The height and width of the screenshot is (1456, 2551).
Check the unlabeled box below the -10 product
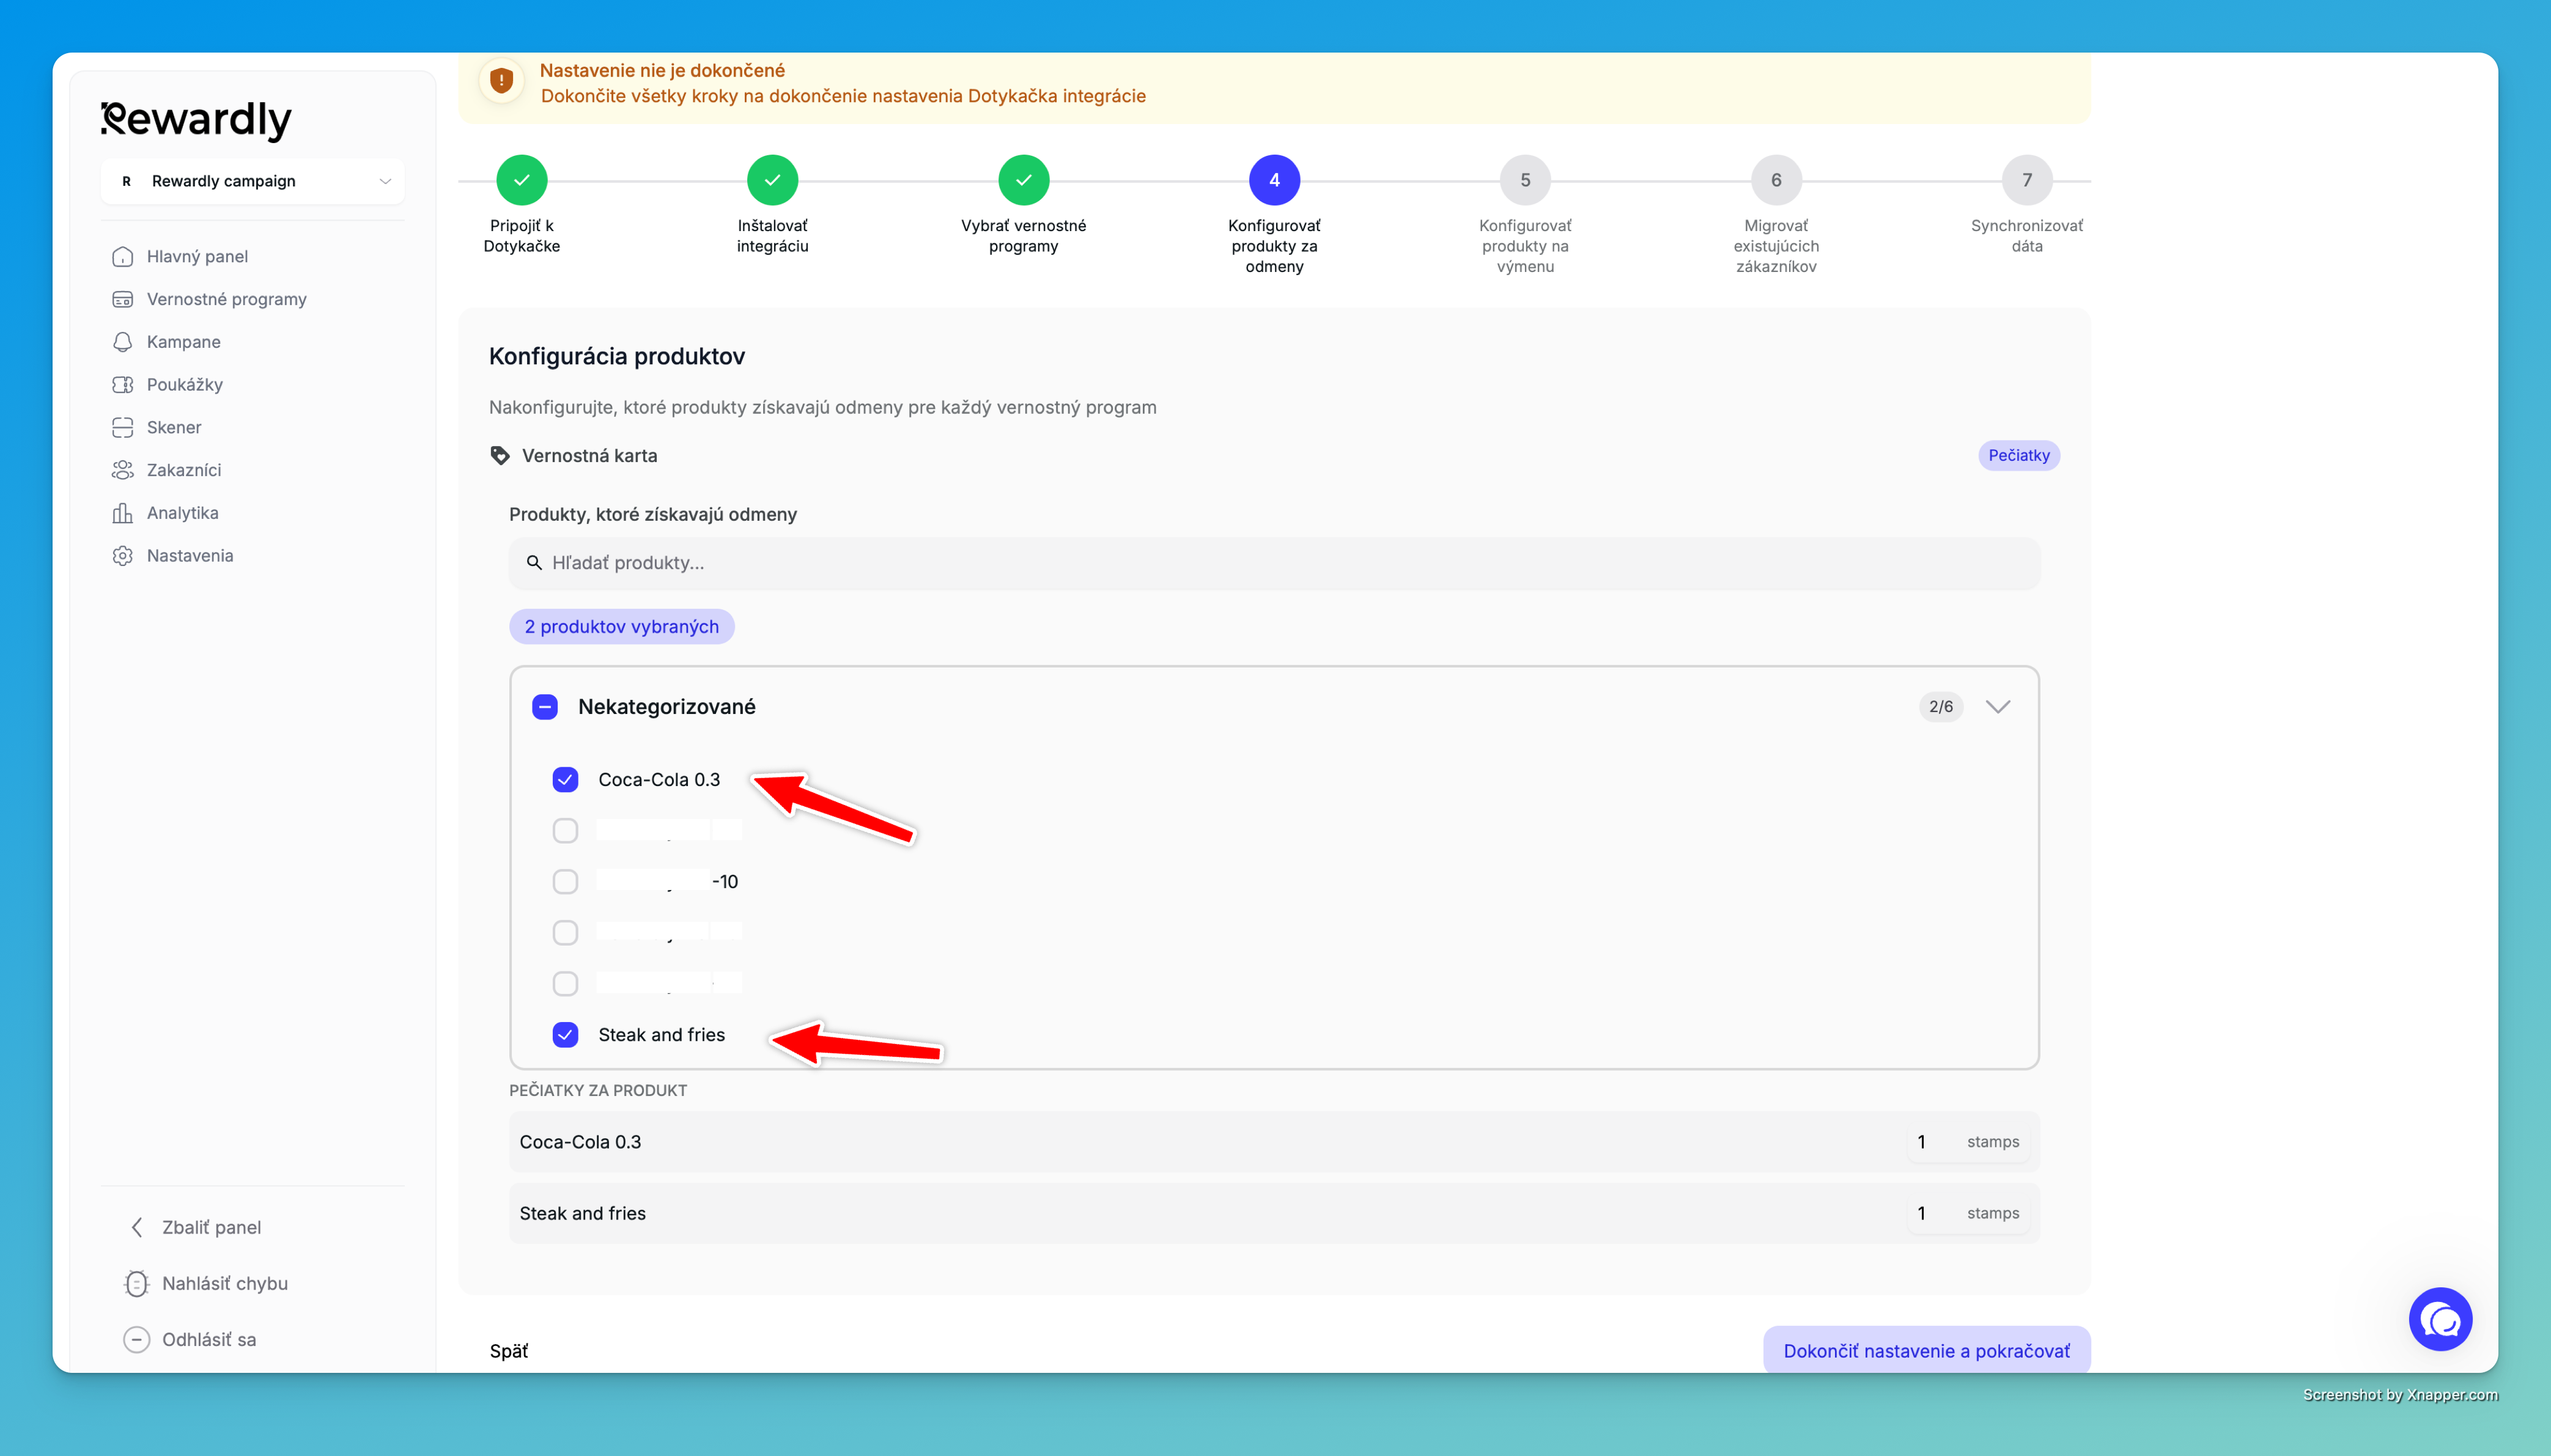pos(565,933)
